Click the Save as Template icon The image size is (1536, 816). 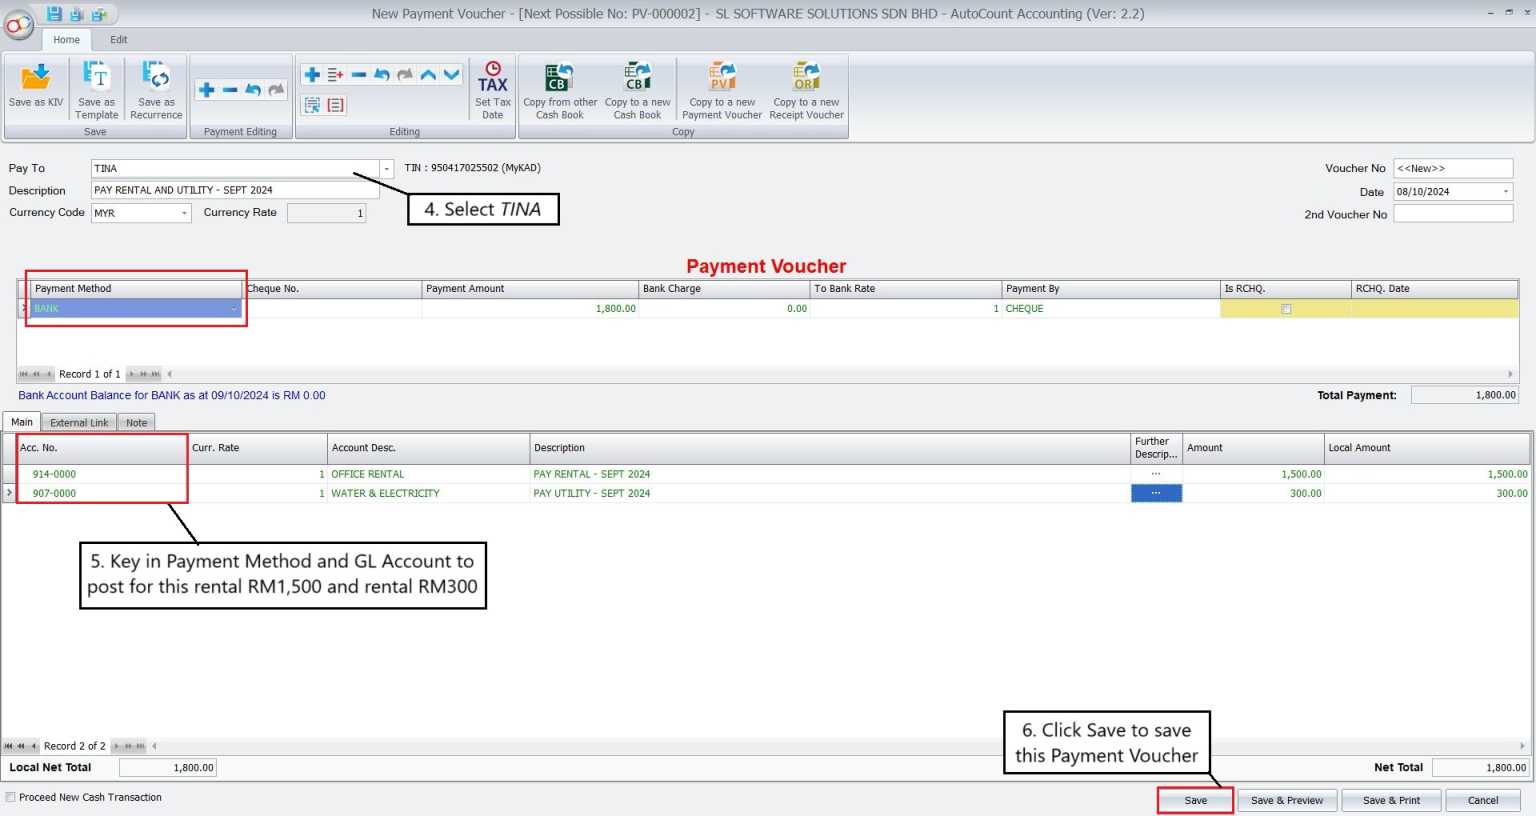click(x=97, y=91)
